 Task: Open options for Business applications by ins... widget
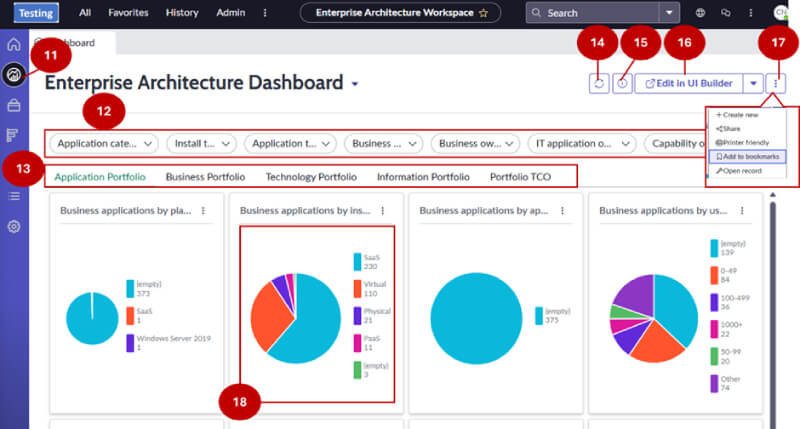(383, 211)
